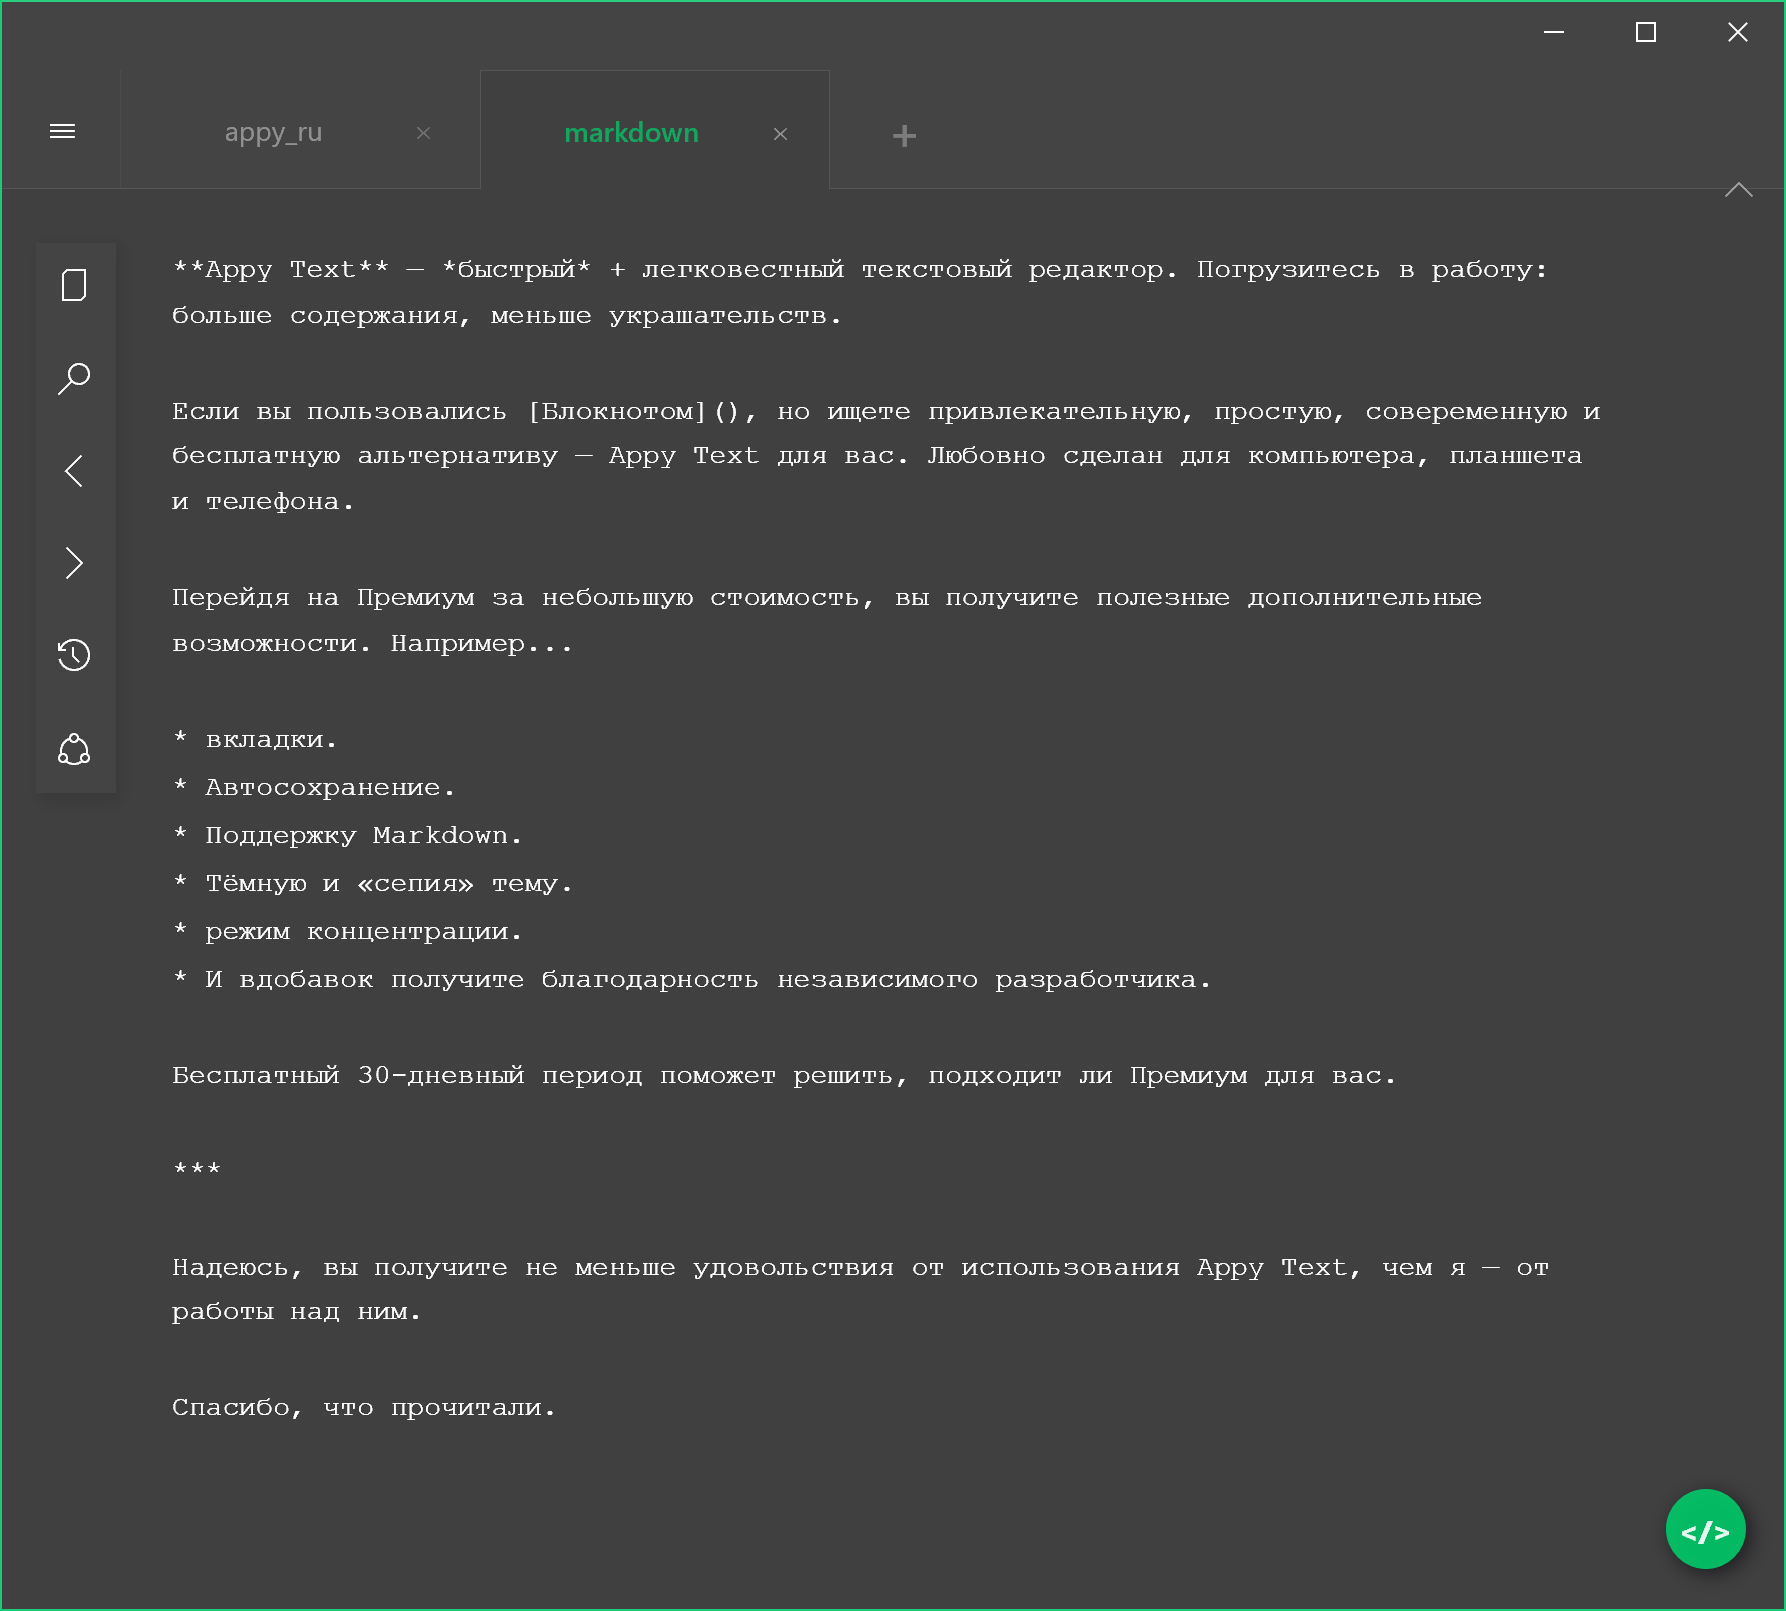Open the history clock icon

point(74,655)
